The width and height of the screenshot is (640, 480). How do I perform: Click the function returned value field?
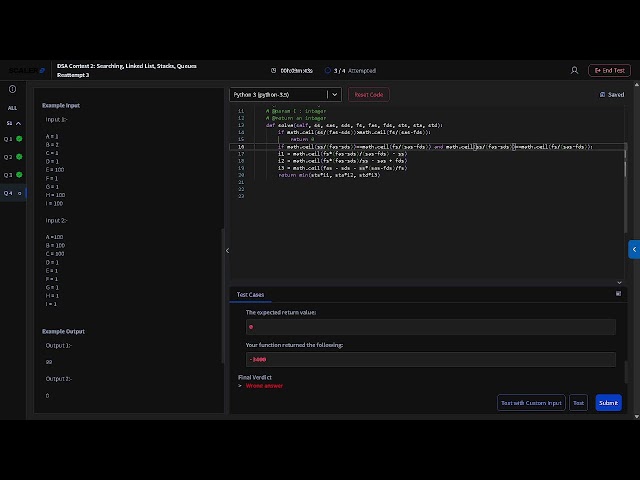point(431,360)
